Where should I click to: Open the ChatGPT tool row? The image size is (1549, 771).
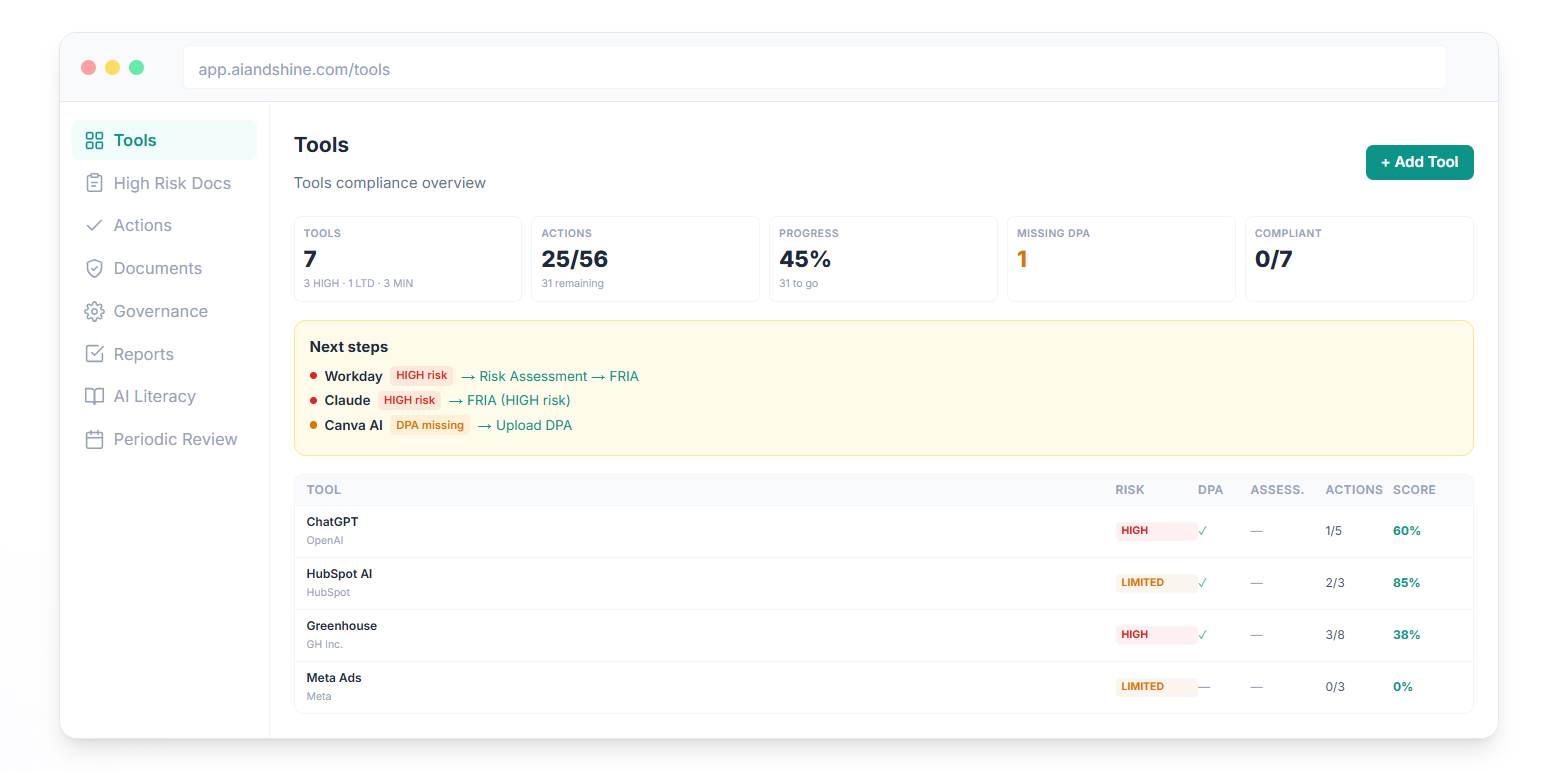pos(883,531)
